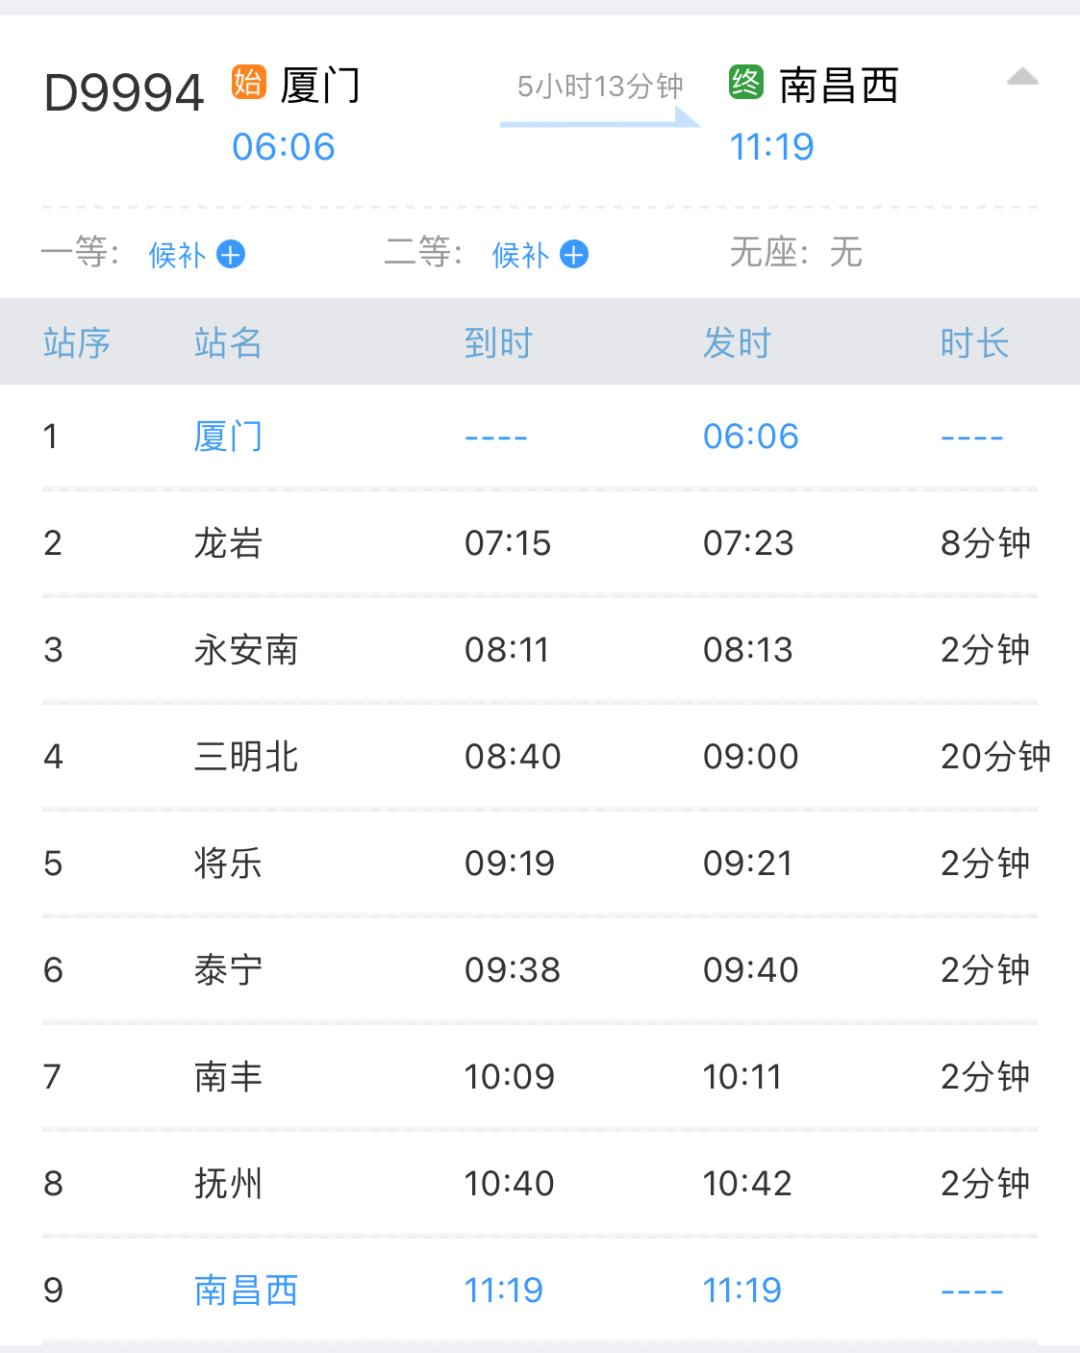This screenshot has width=1080, height=1353.
Task: Tap the 站名 column header
Action: pos(228,343)
